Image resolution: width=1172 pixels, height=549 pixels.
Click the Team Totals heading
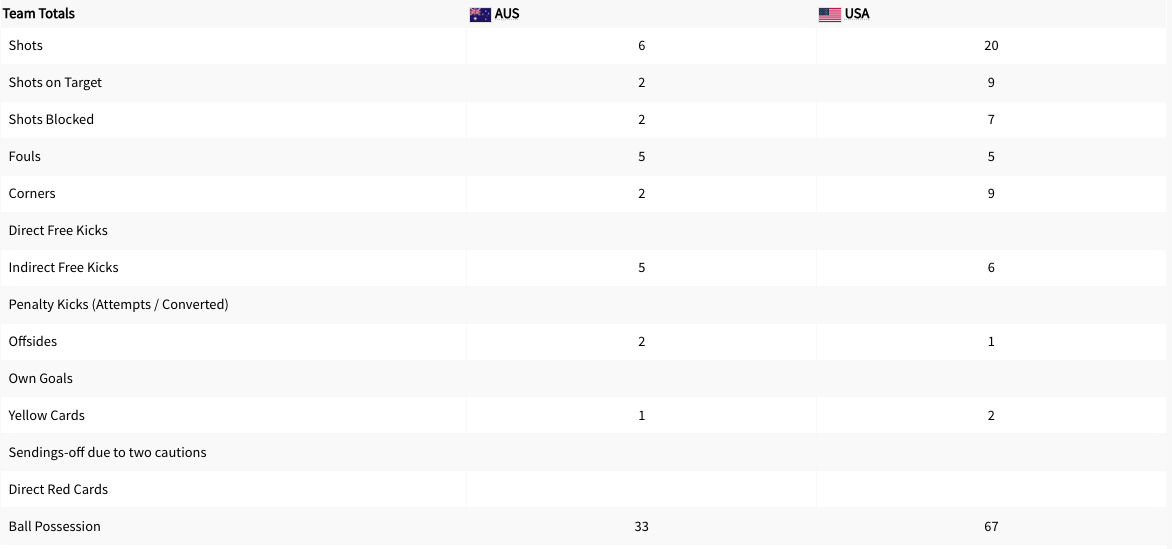tap(38, 14)
